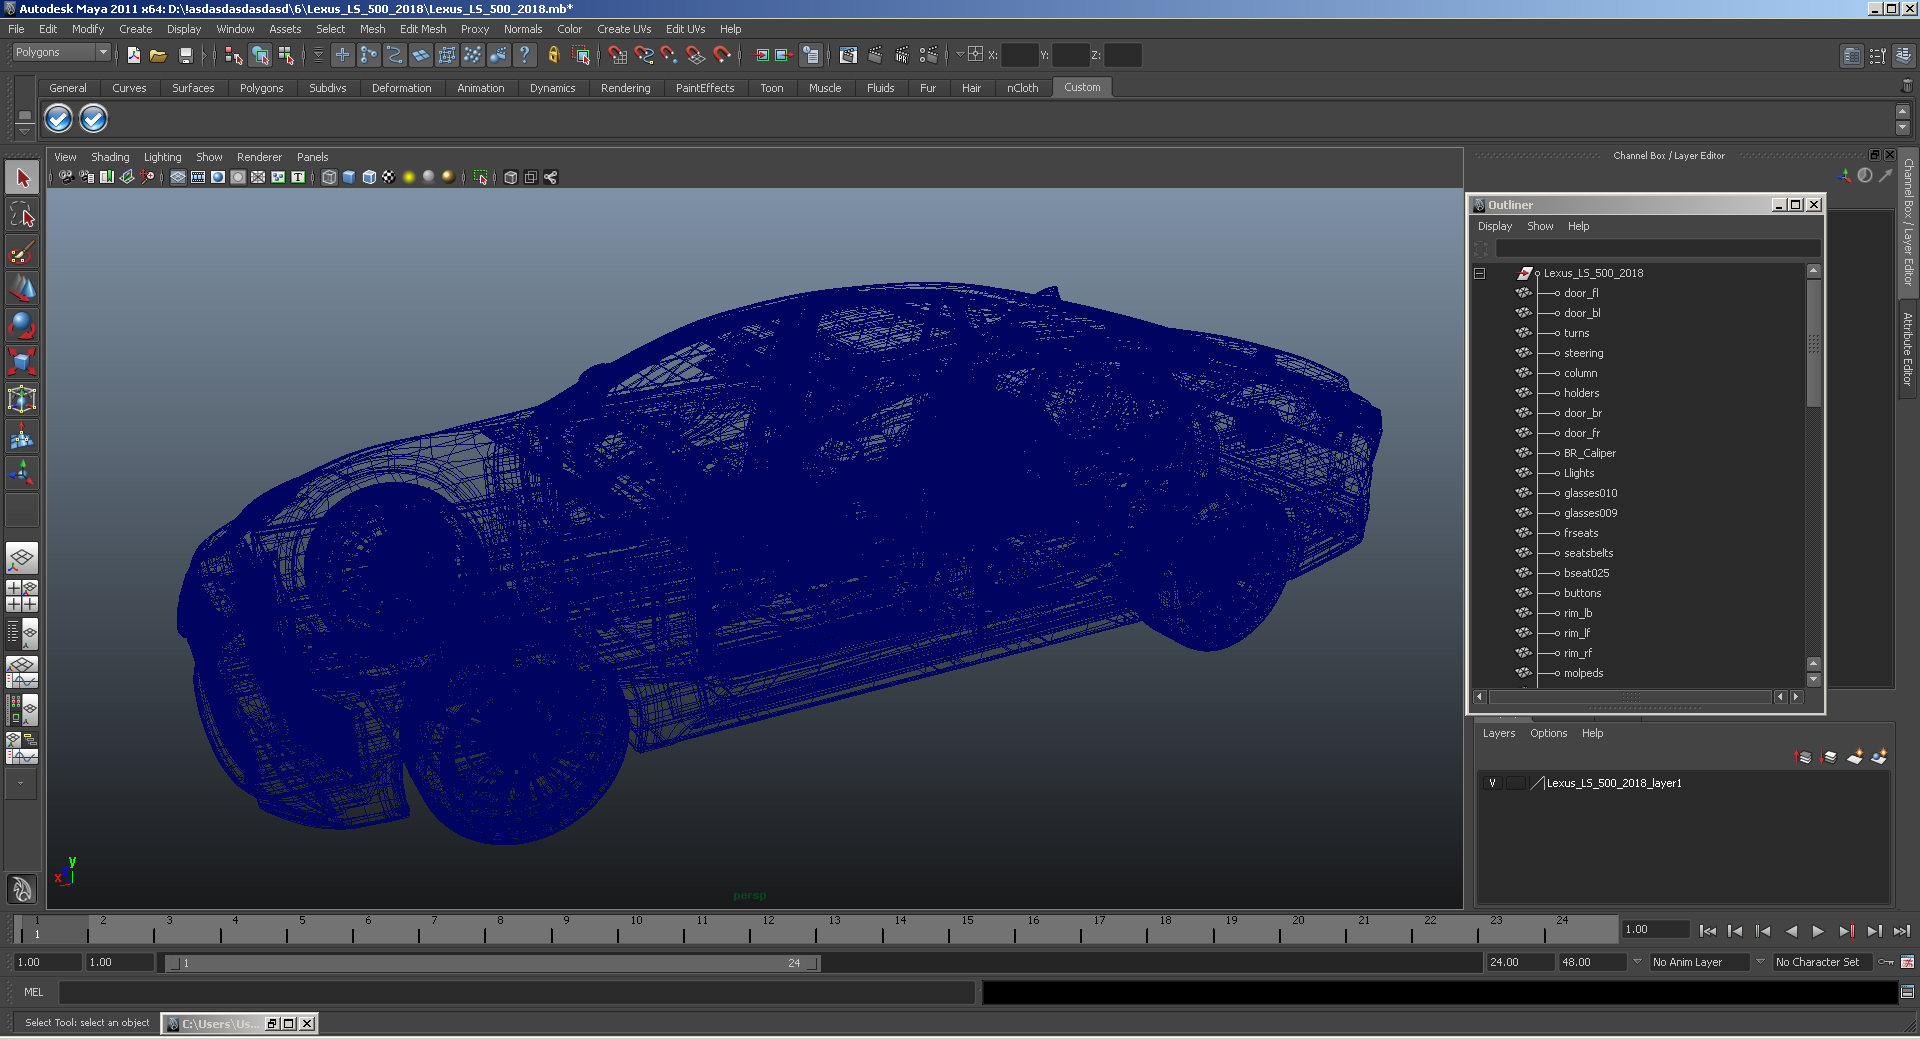Open the shelf options down arrow
The image size is (1920, 1040).
pyautogui.click(x=24, y=133)
